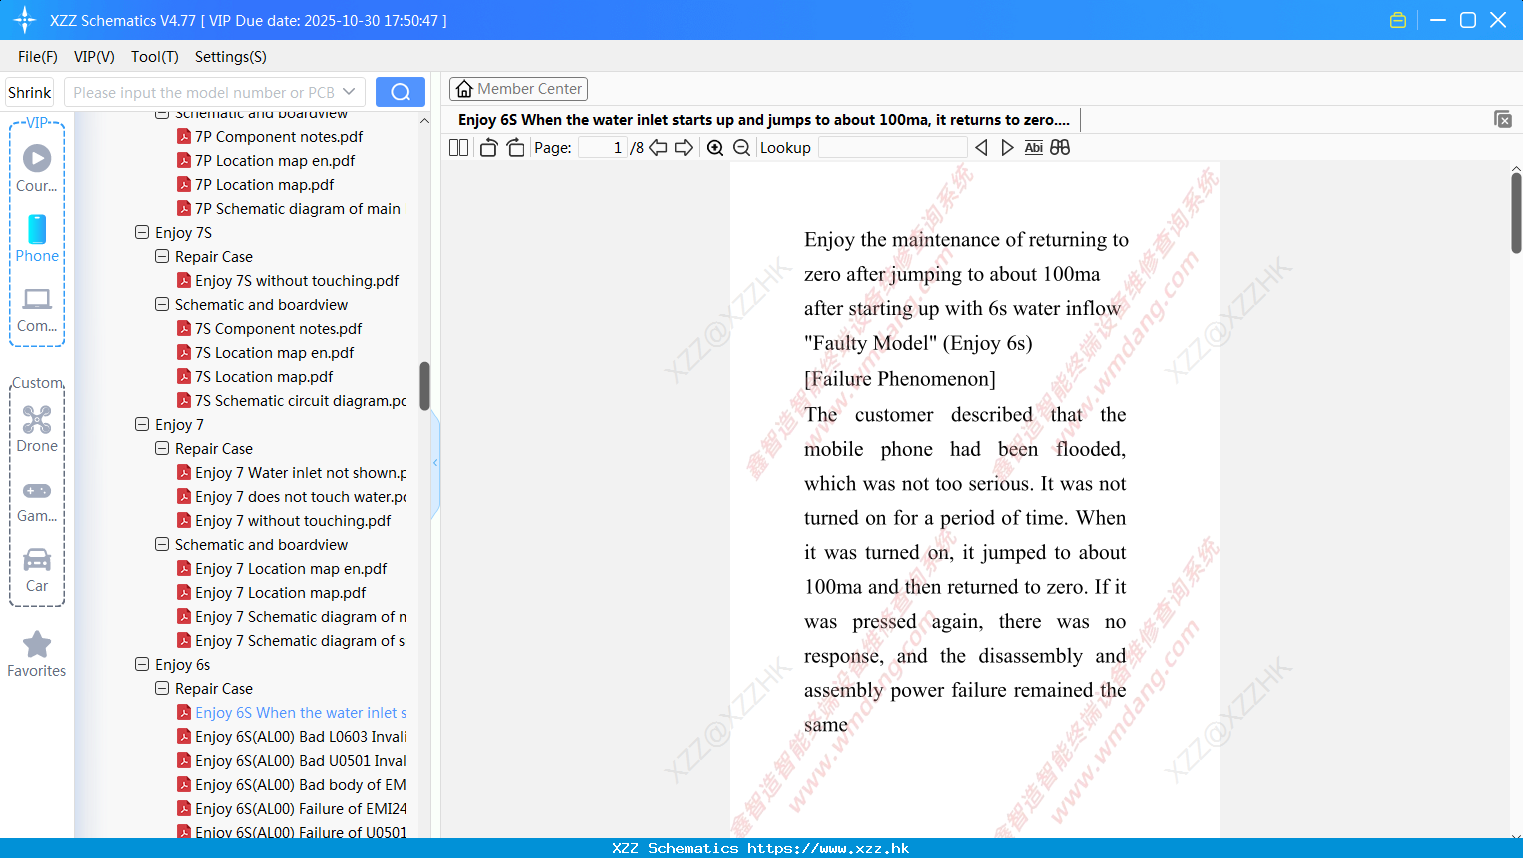
Task: Open PDF icon for 7P Component notes
Action: click(x=184, y=136)
